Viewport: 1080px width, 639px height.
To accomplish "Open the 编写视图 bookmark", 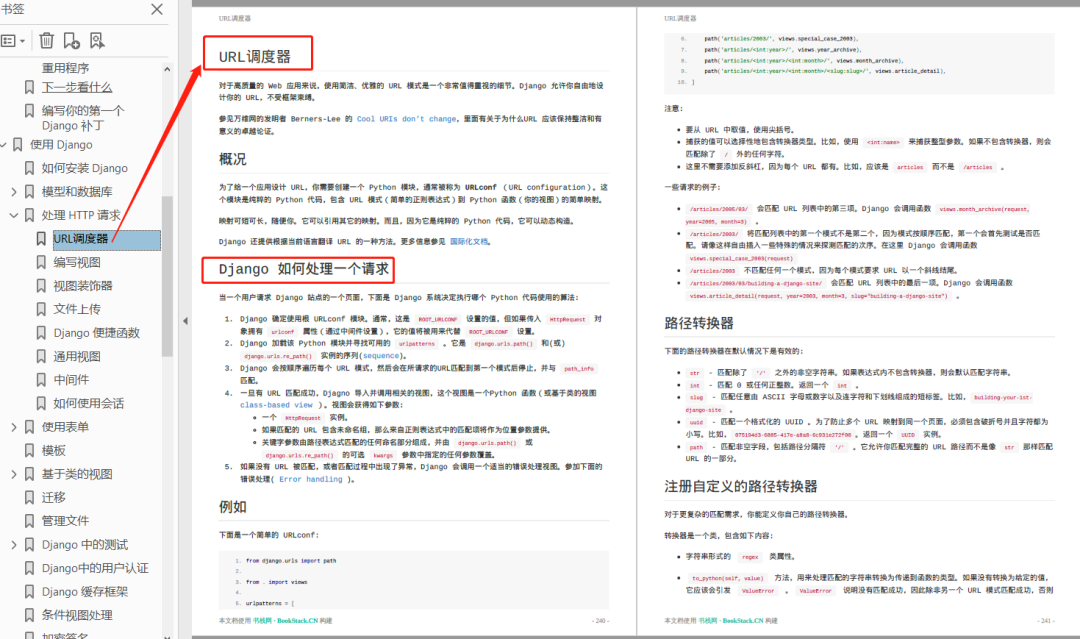I will [77, 262].
